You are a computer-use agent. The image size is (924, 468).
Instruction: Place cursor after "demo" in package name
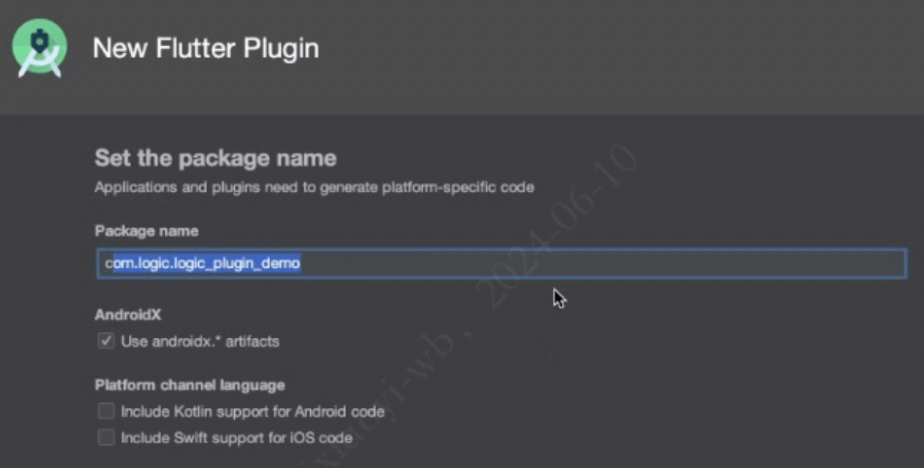tap(301, 263)
